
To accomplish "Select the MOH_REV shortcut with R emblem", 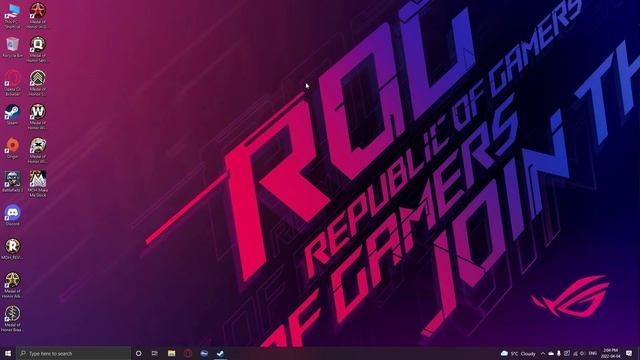I will coord(12,249).
